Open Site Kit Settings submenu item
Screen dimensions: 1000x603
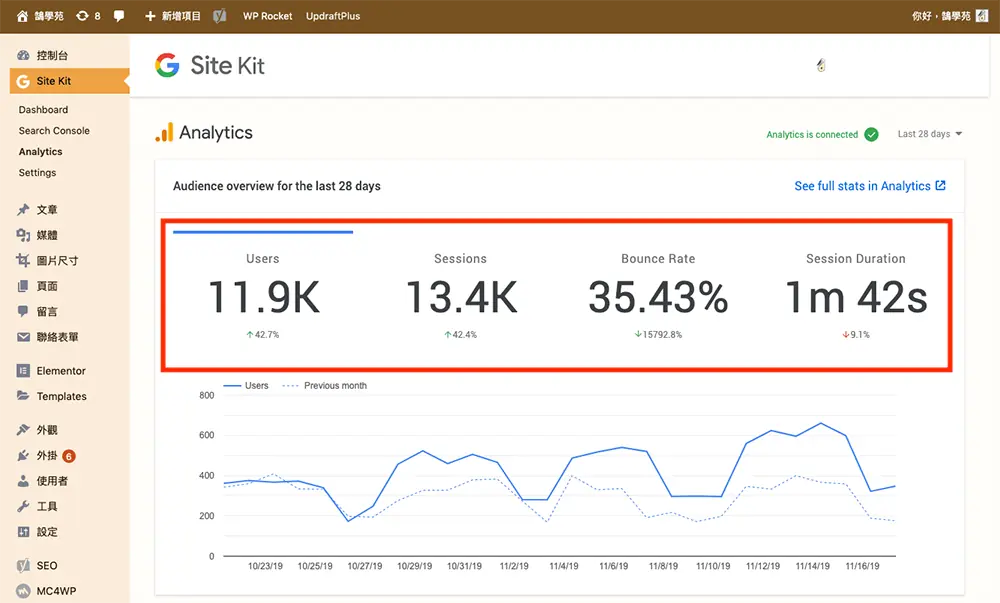37,173
